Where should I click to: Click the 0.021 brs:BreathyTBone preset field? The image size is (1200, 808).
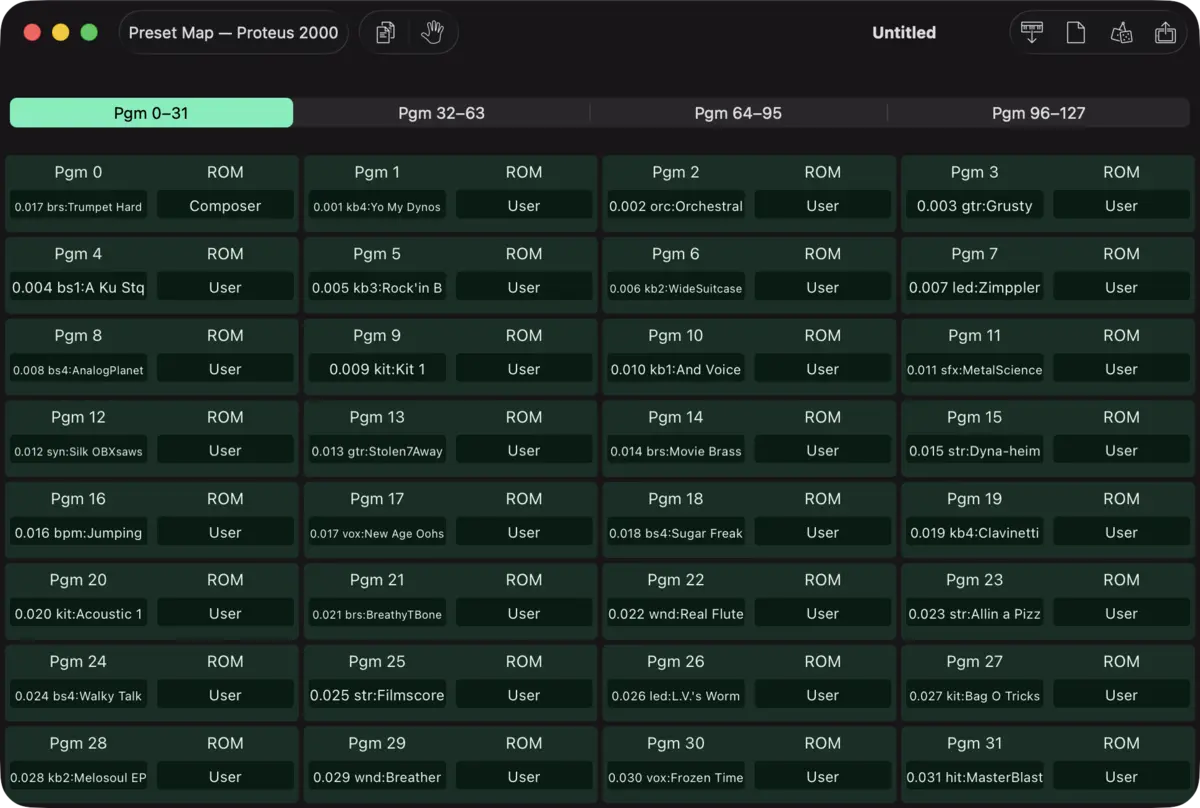pos(377,614)
